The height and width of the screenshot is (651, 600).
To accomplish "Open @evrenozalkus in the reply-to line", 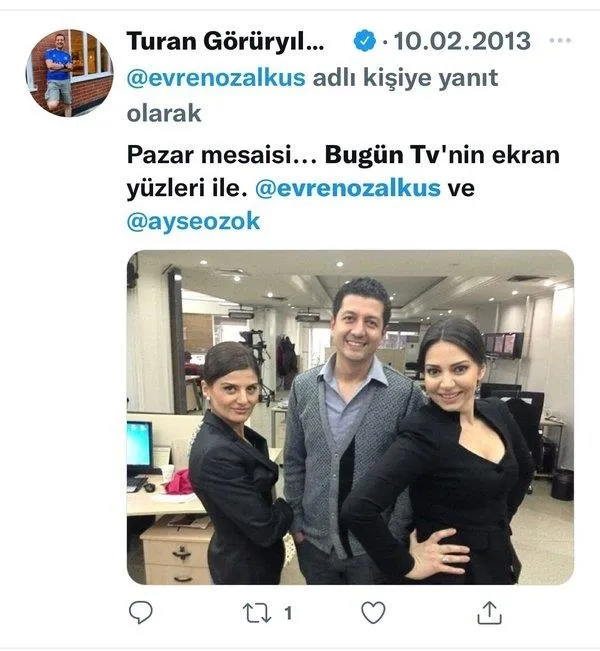I will pos(216,78).
